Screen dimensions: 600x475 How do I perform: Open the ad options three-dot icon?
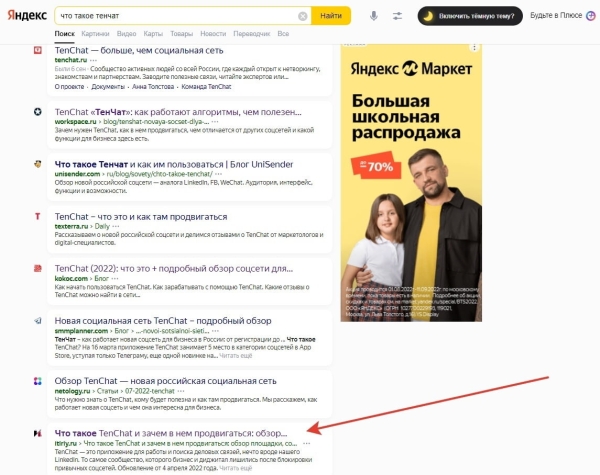point(474,48)
